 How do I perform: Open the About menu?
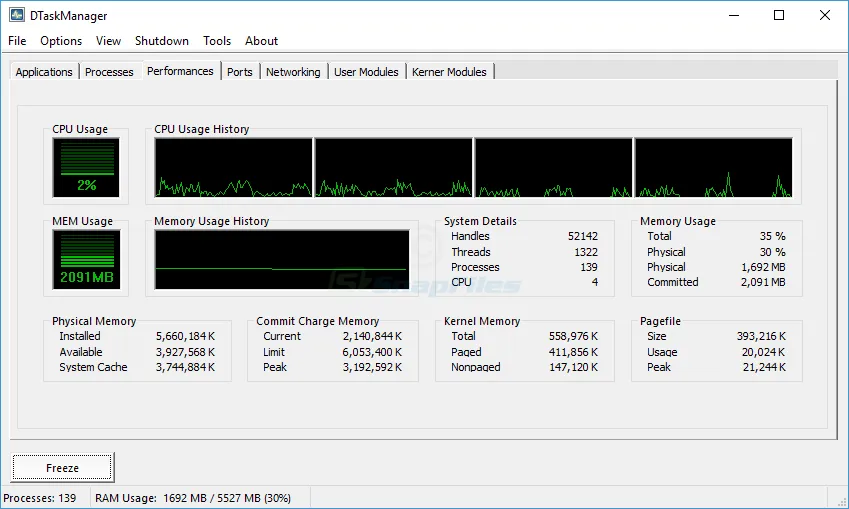tap(262, 41)
